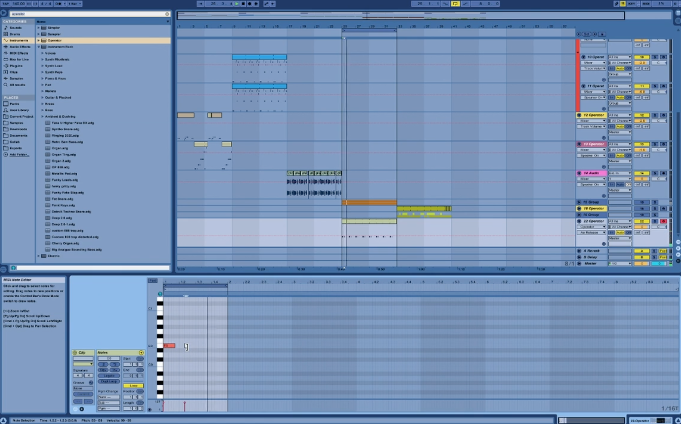Click the Dupl. Loop button
Viewport: 681px width, 424px height.
coord(109,381)
